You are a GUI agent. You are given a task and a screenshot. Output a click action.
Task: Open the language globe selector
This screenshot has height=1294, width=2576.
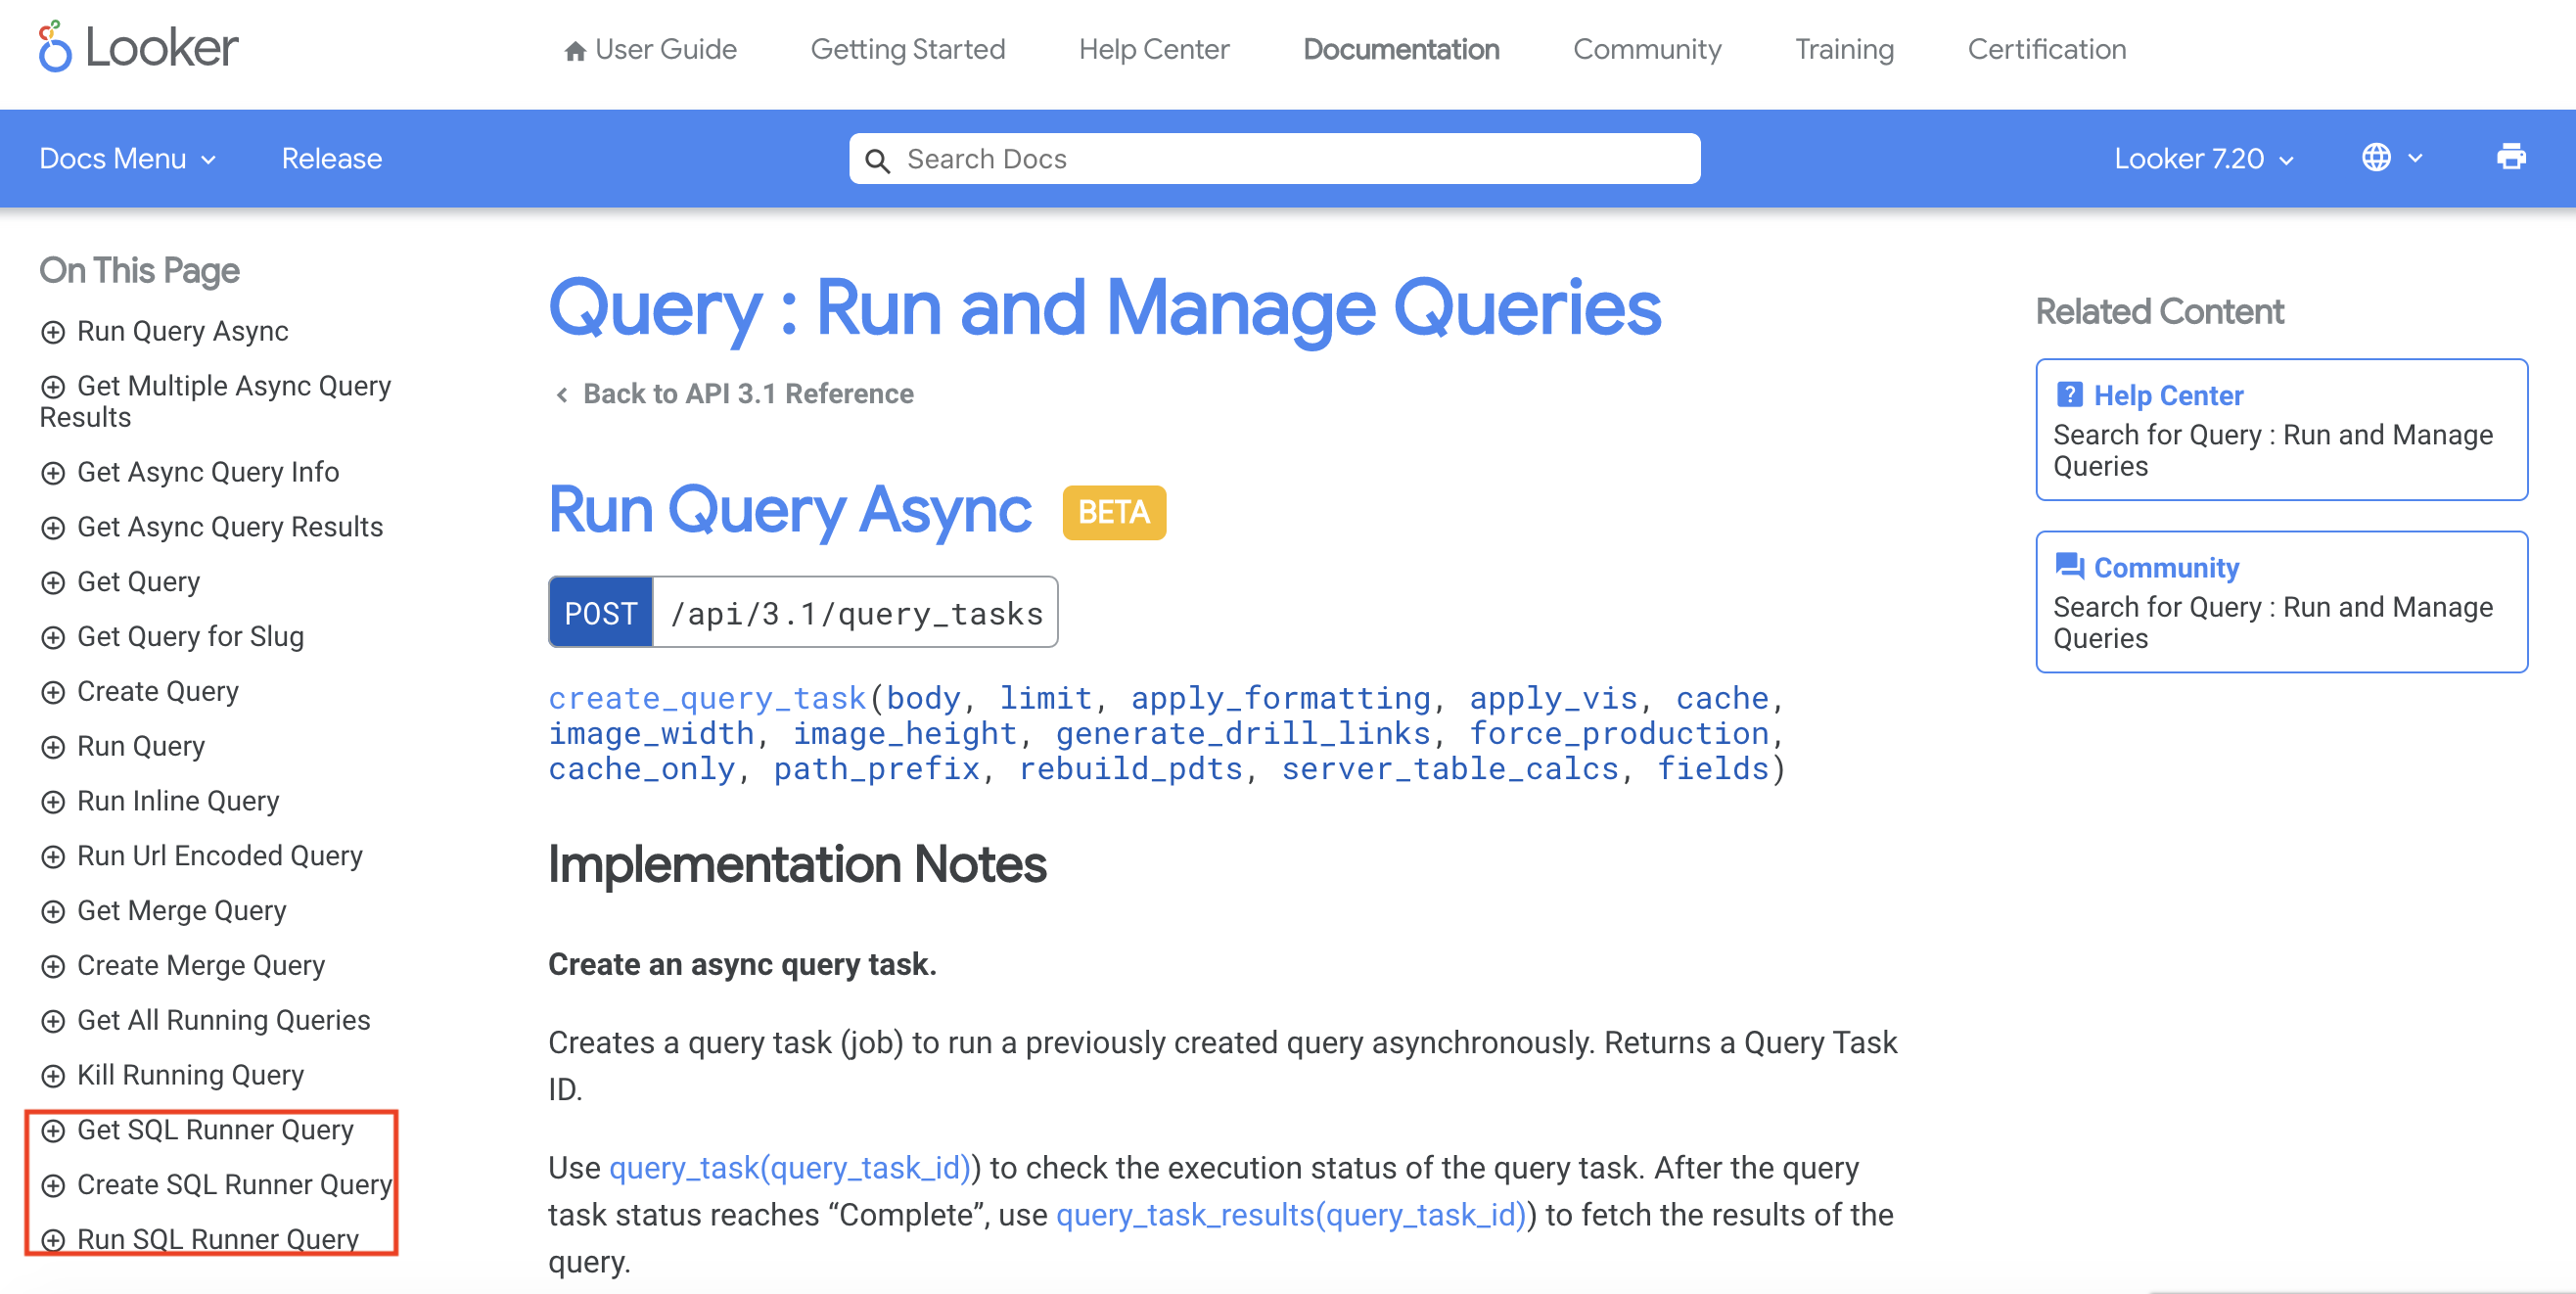(2392, 158)
